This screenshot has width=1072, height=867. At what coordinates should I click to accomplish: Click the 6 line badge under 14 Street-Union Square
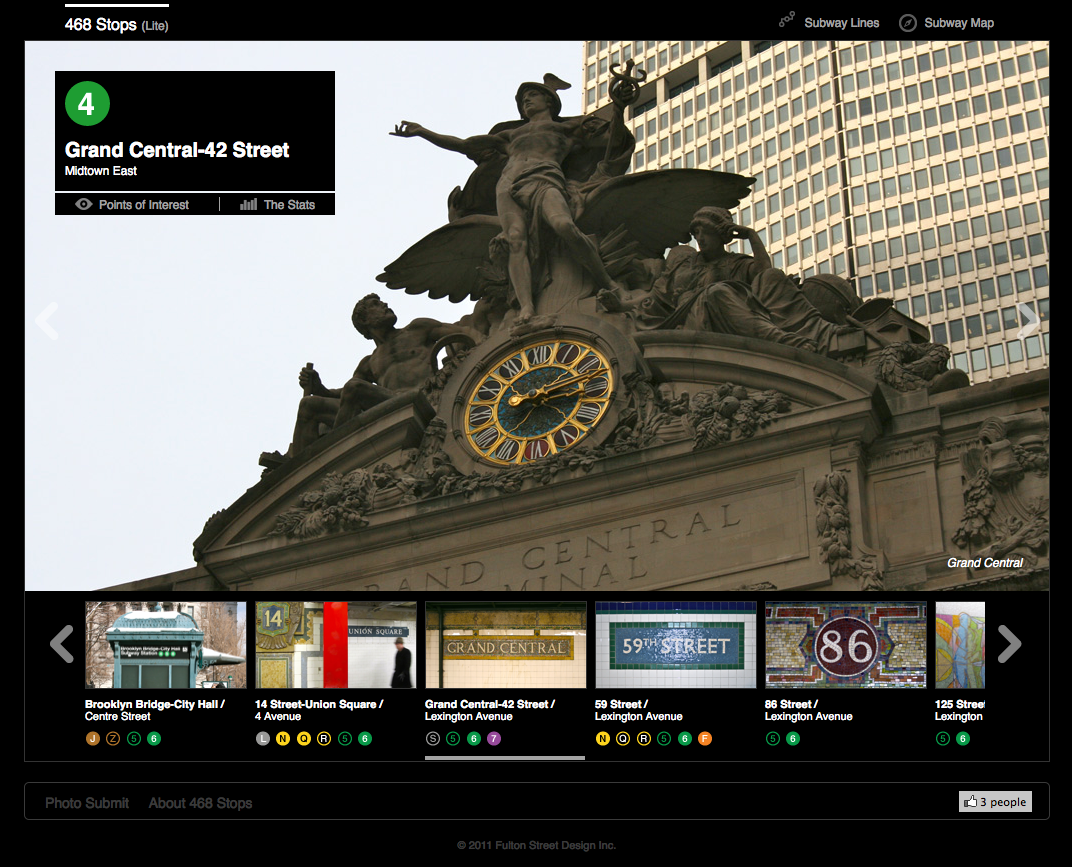(x=365, y=738)
